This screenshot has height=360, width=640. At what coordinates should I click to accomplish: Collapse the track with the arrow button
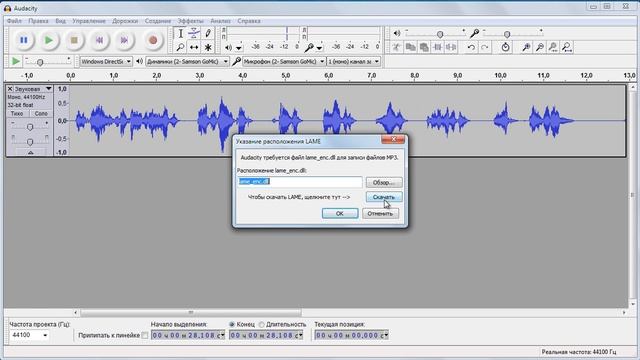31,152
